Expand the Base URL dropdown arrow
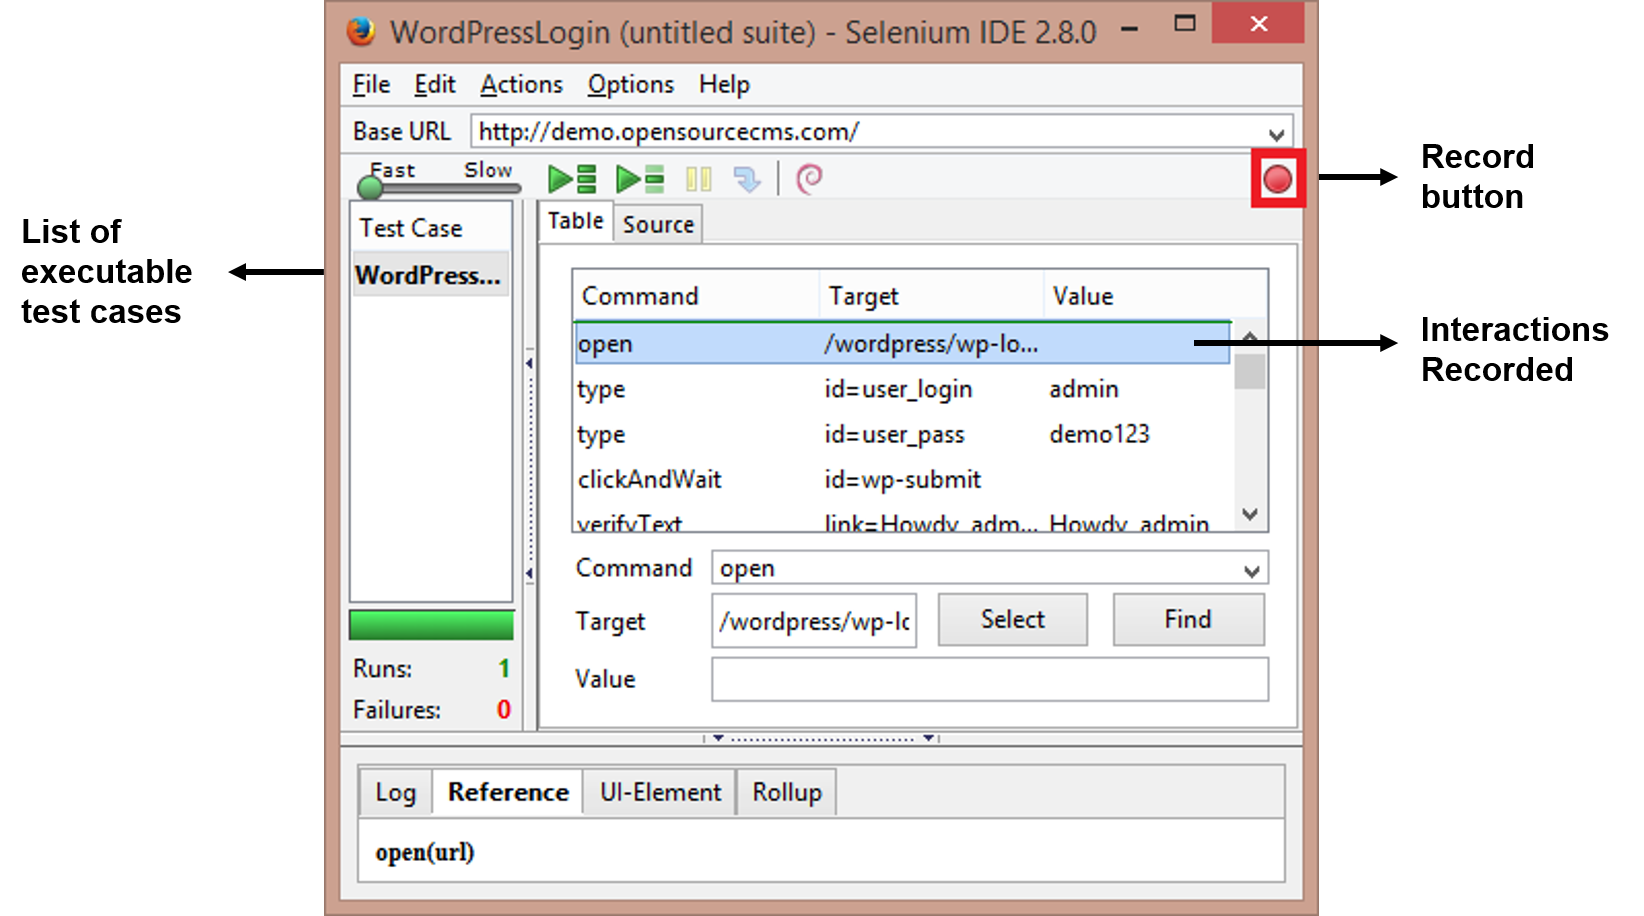Screen dimensions: 1644x916 [x=1276, y=134]
